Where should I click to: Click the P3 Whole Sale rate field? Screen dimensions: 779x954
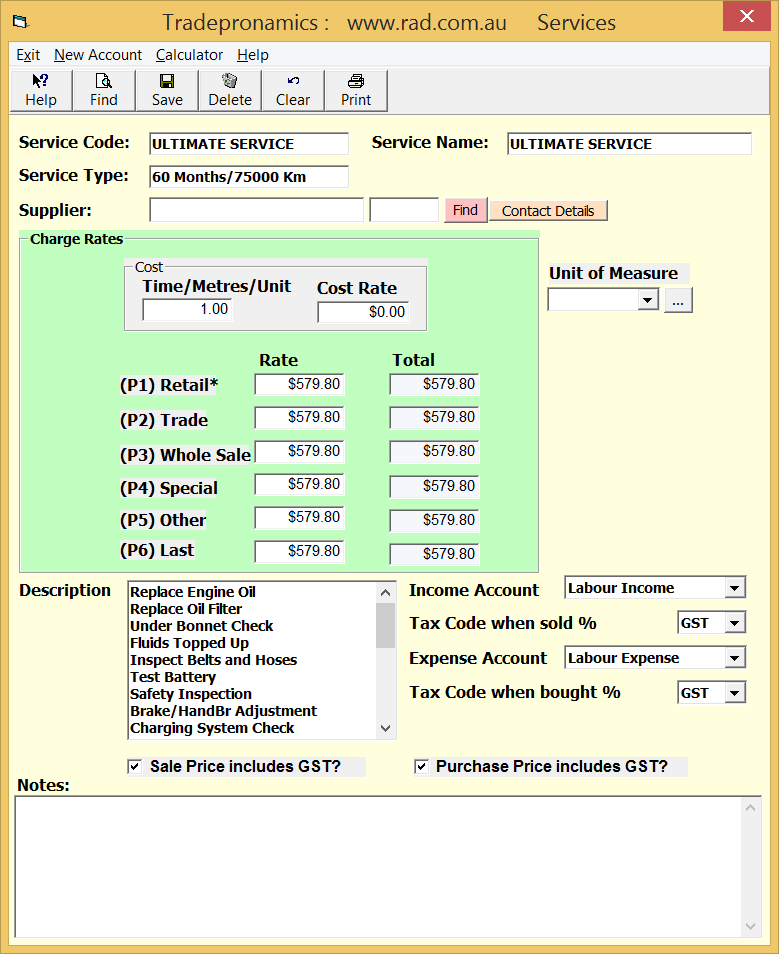(299, 451)
